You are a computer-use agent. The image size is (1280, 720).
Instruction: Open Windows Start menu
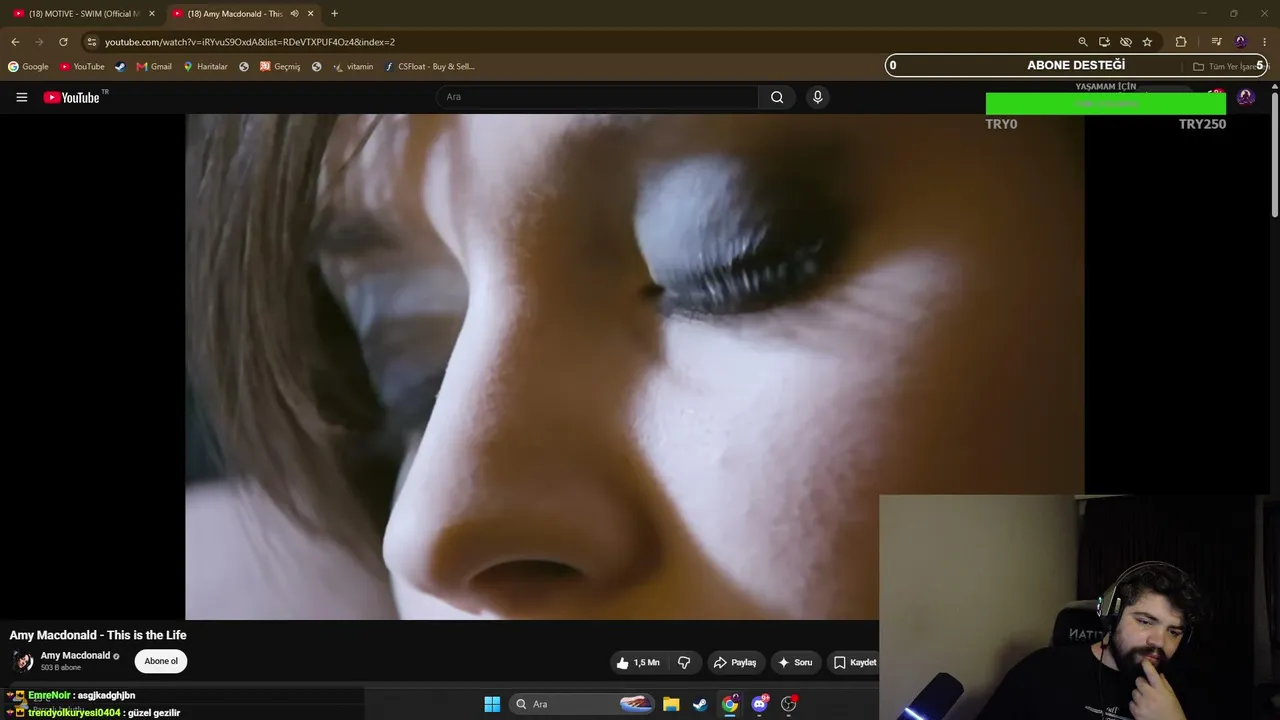[492, 704]
